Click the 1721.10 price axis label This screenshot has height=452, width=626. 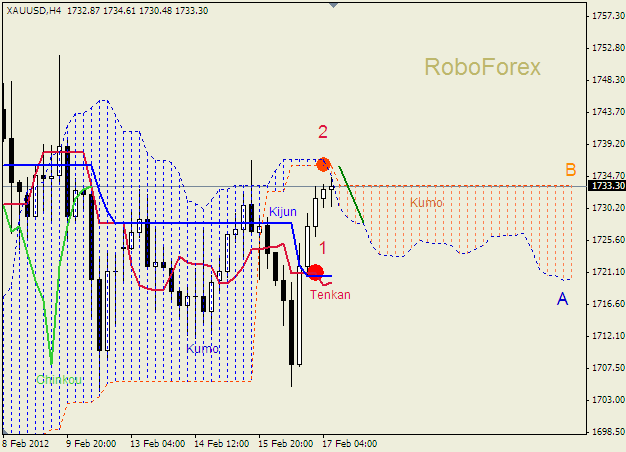click(x=608, y=272)
